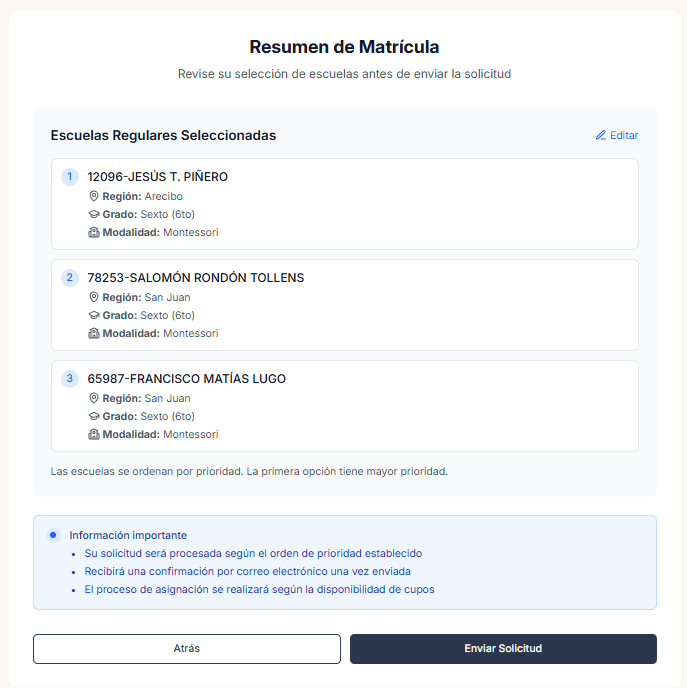The image size is (687, 688).
Task: Click priority badge number 3
Action: point(70,379)
